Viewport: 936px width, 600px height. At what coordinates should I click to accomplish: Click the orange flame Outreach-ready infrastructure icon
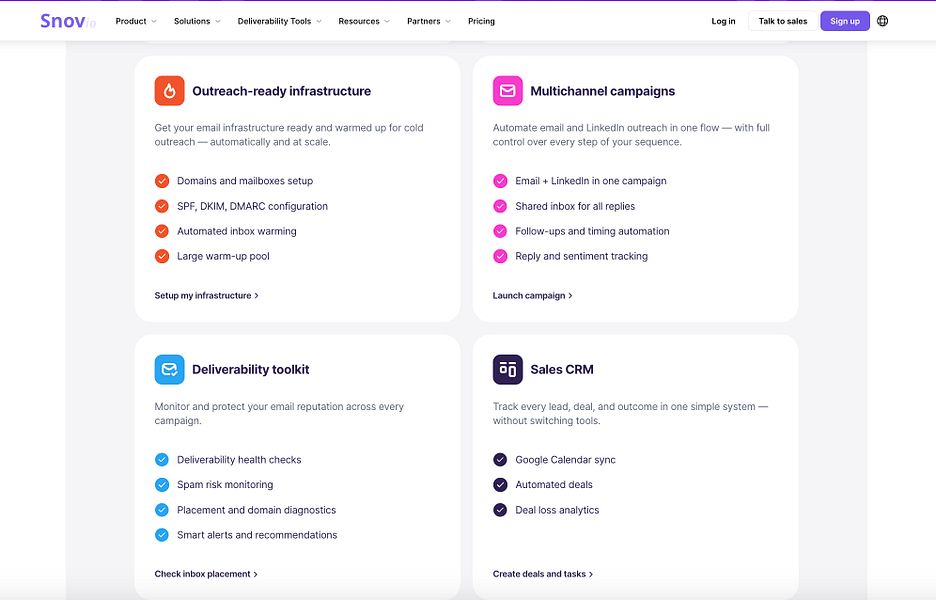pos(170,91)
